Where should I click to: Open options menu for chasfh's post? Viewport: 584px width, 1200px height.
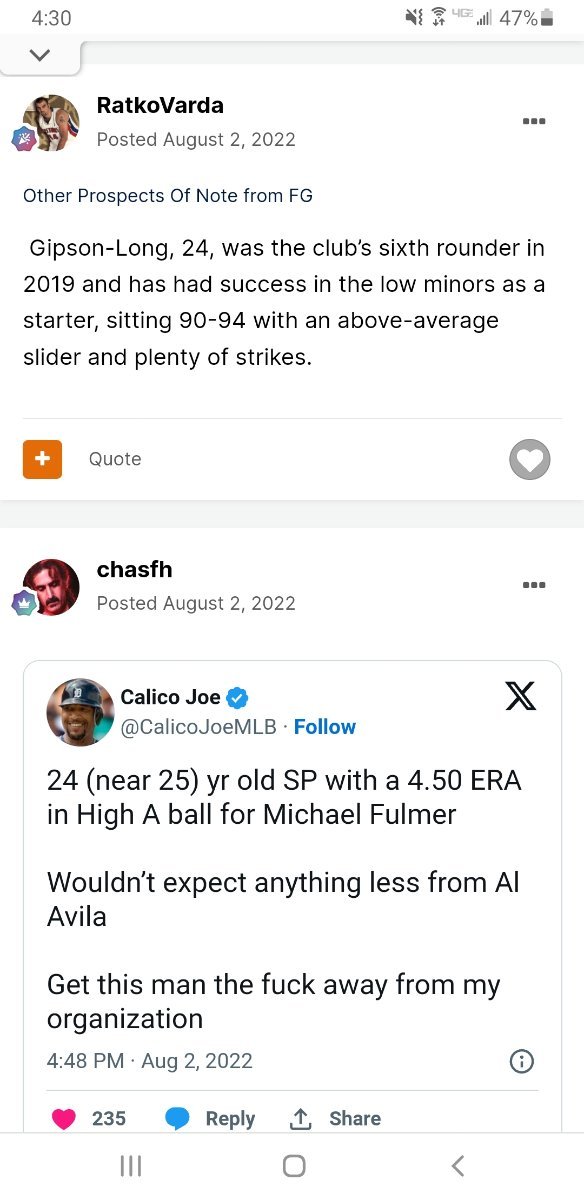pos(533,585)
